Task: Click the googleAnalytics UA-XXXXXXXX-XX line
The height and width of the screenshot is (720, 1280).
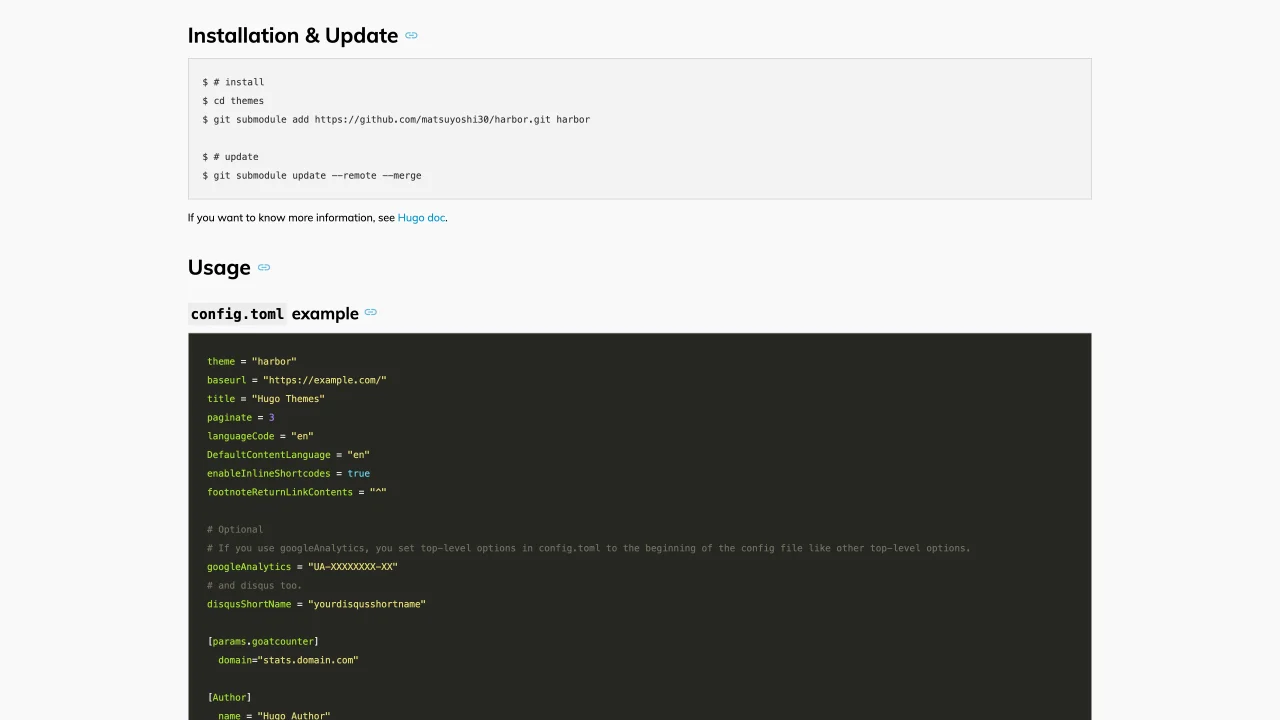Action: click(x=302, y=567)
